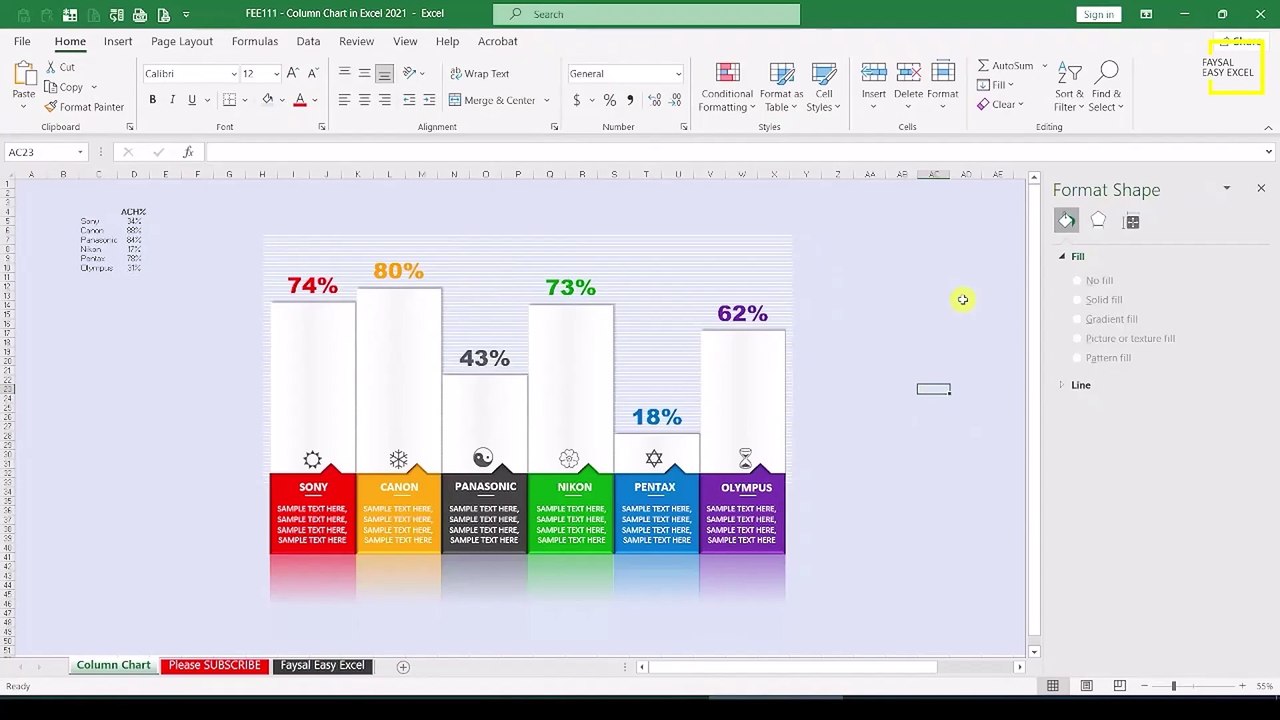Decrease font size icon
The height and width of the screenshot is (720, 1280).
[x=311, y=73]
